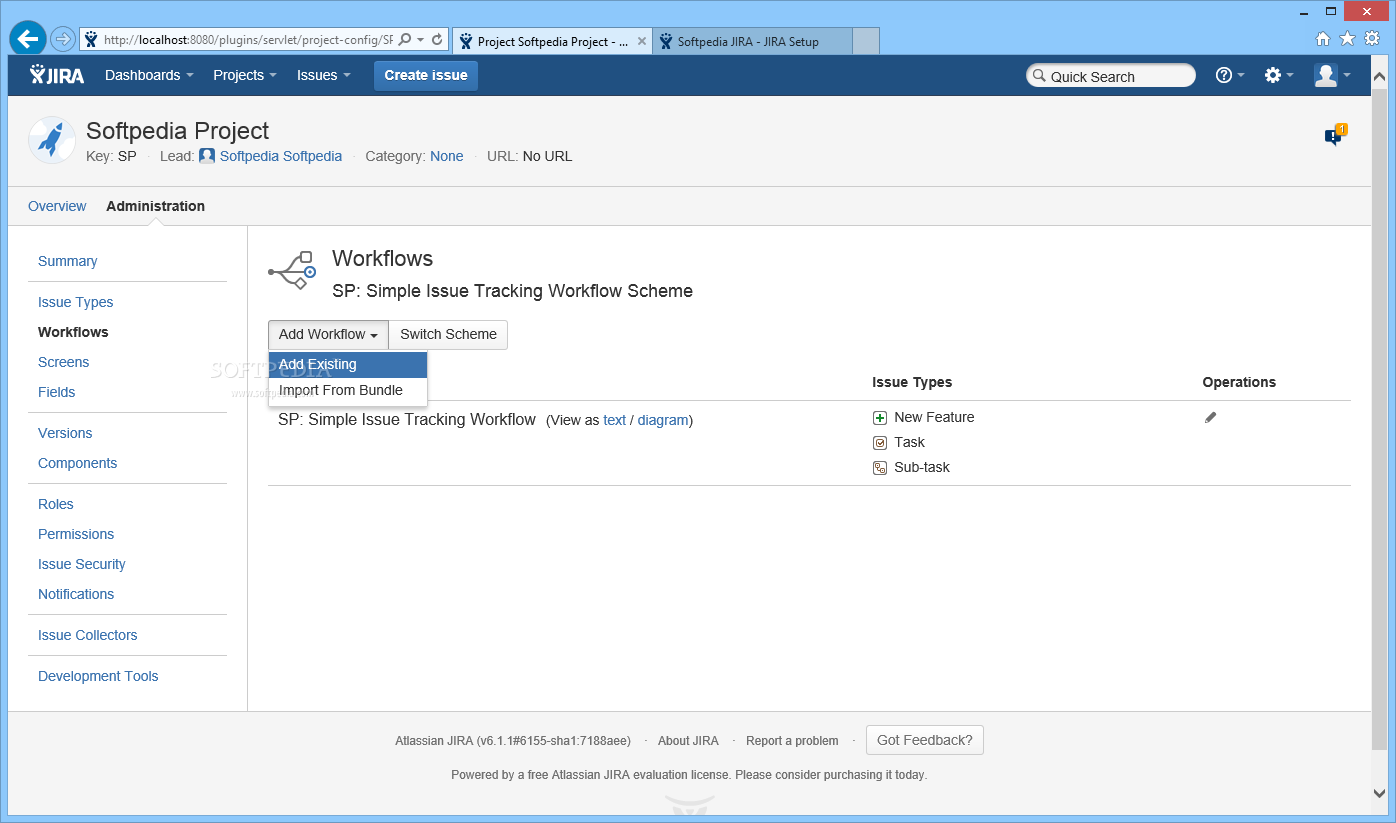
Task: Switch to the Overview tab
Action: tap(57, 206)
